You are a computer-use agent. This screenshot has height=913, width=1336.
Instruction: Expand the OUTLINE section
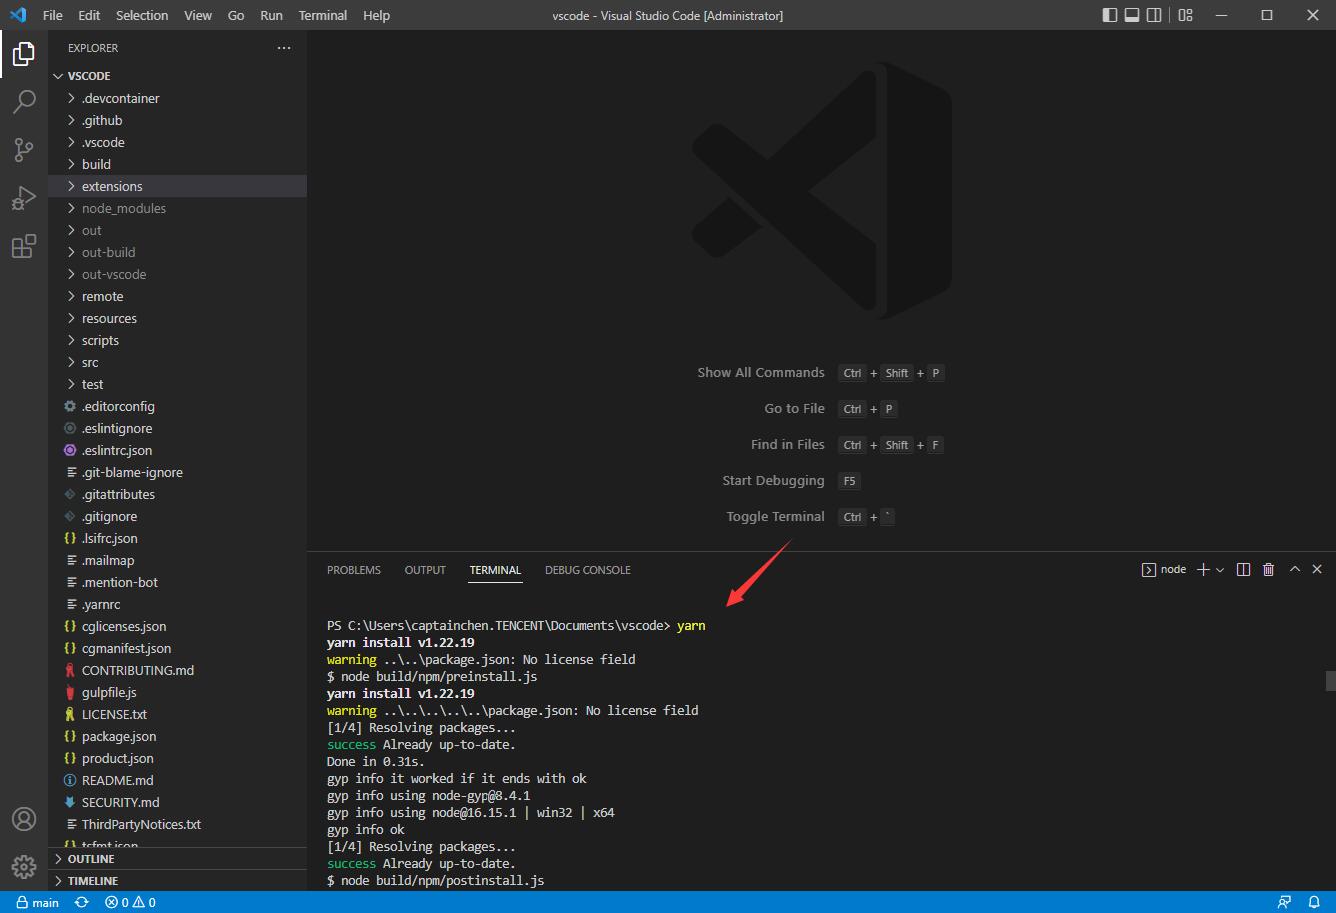click(x=177, y=859)
